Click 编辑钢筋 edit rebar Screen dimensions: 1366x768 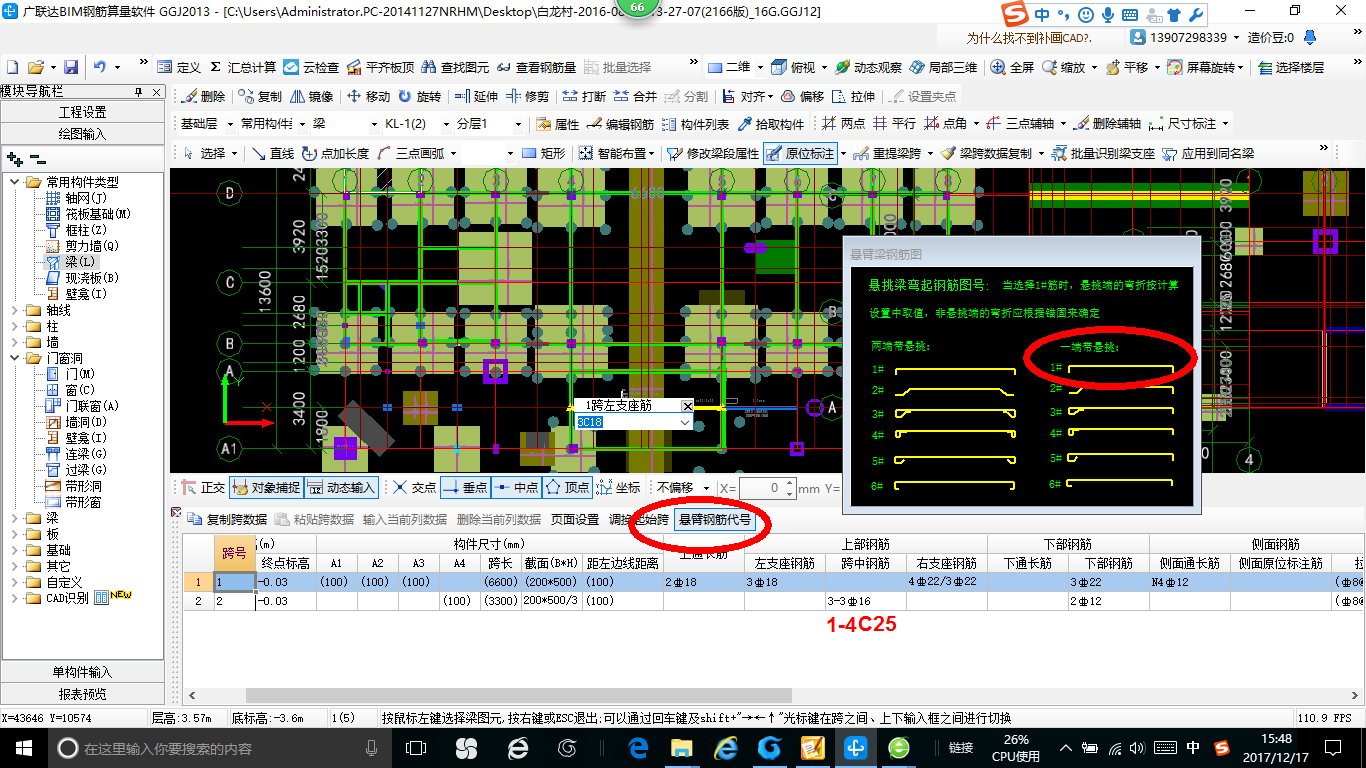click(621, 124)
